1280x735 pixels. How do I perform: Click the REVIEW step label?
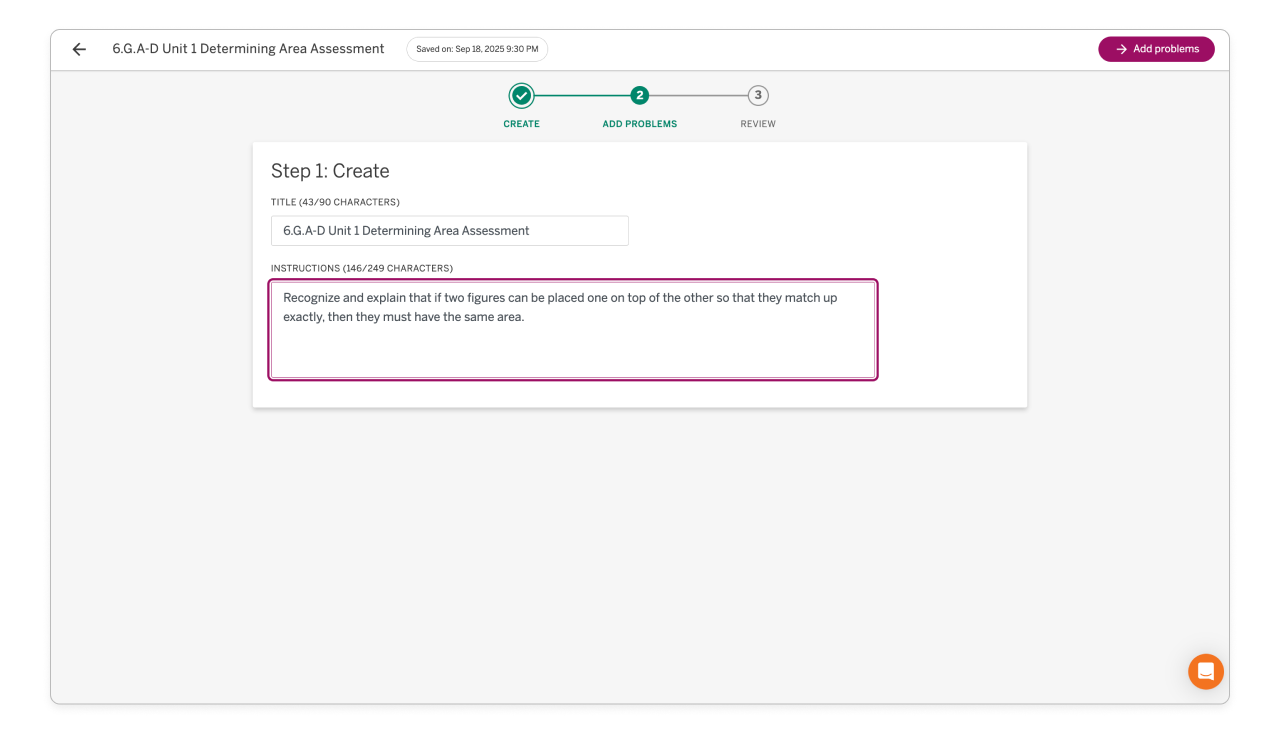click(x=758, y=124)
